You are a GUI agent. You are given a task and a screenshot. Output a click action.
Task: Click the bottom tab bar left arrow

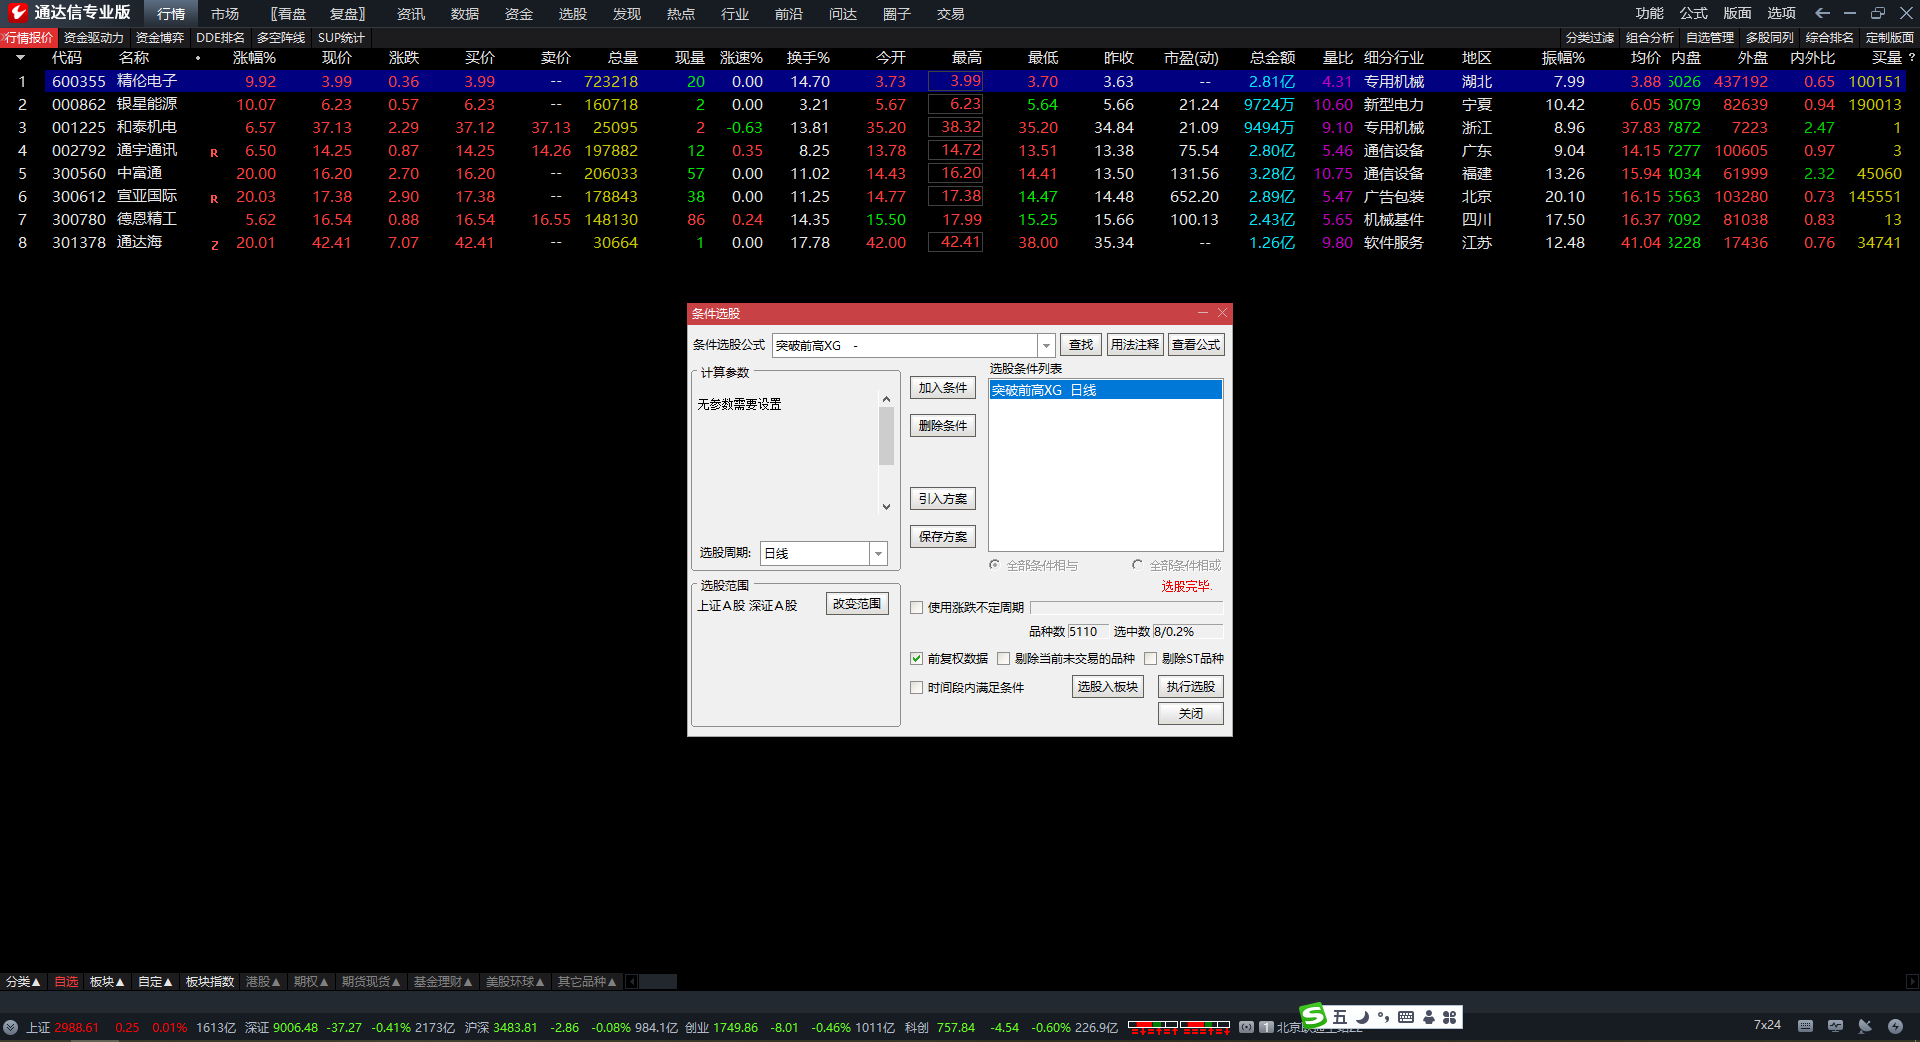(x=632, y=982)
